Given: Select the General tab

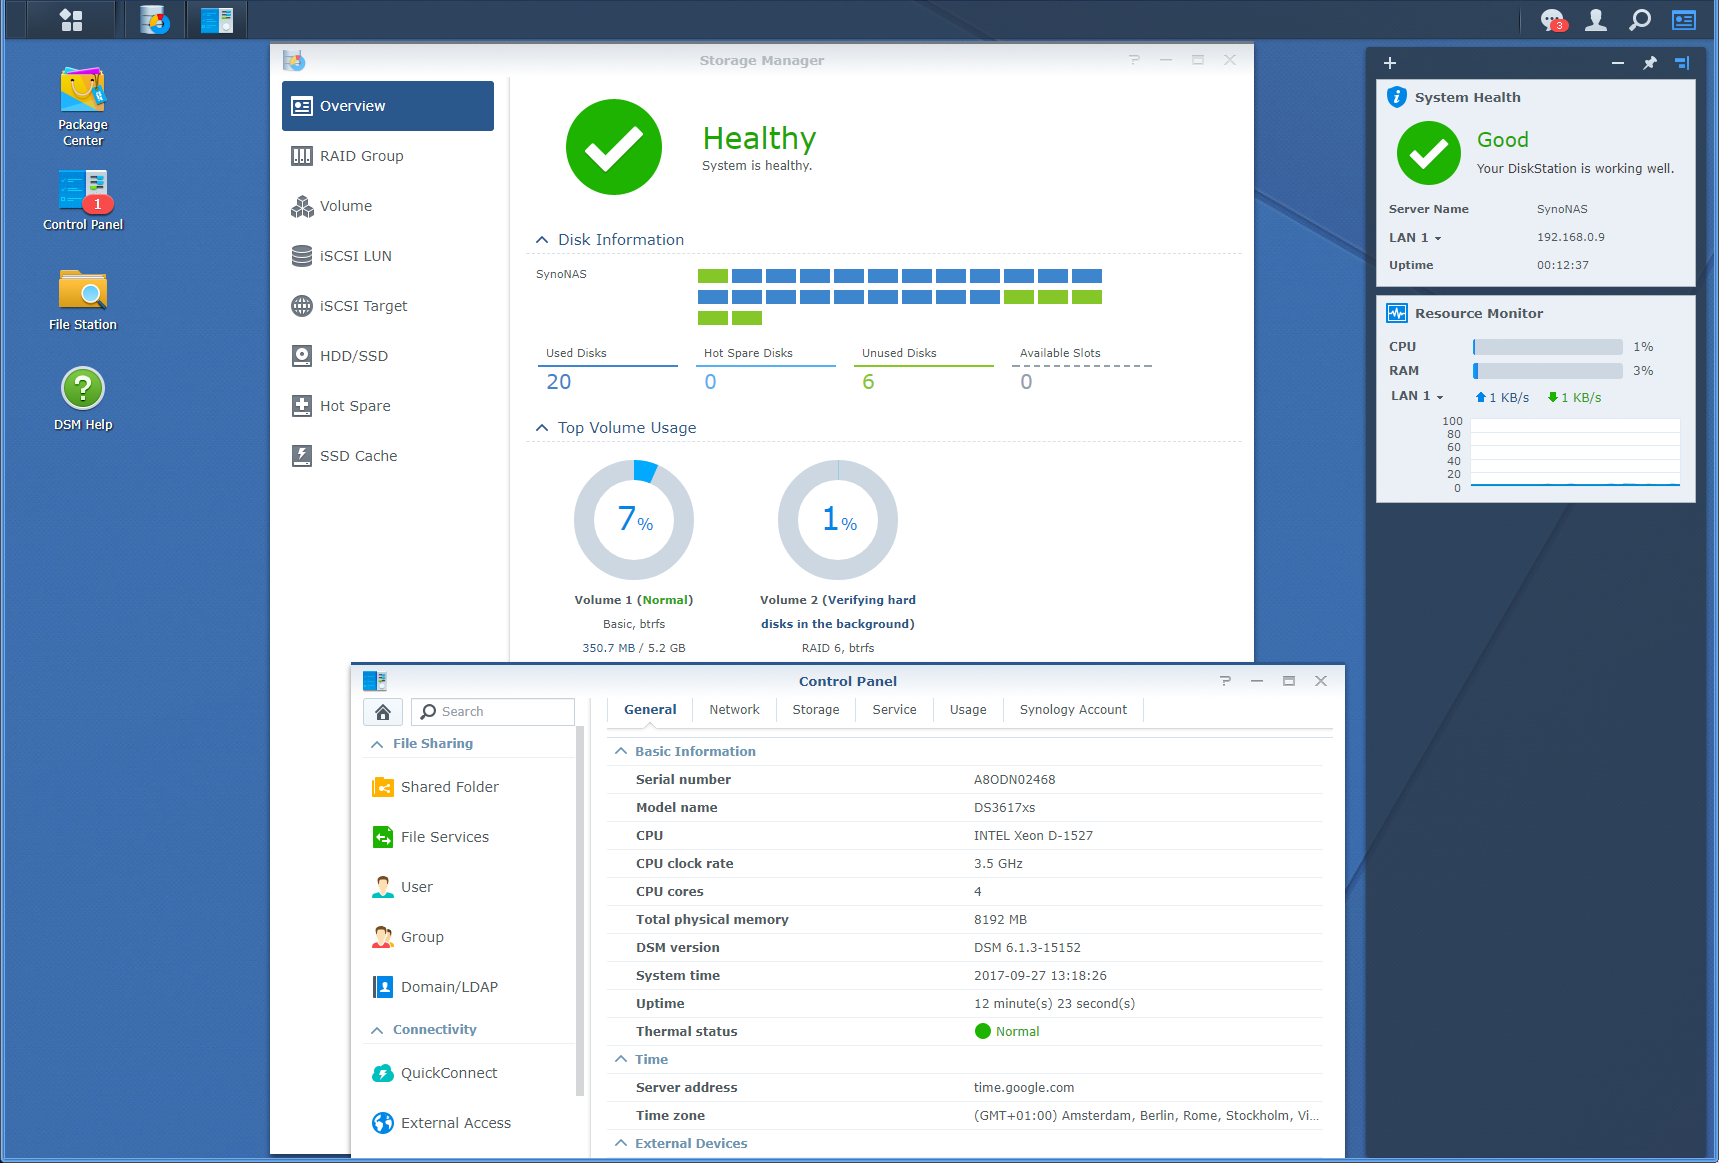Looking at the screenshot, I should 650,710.
